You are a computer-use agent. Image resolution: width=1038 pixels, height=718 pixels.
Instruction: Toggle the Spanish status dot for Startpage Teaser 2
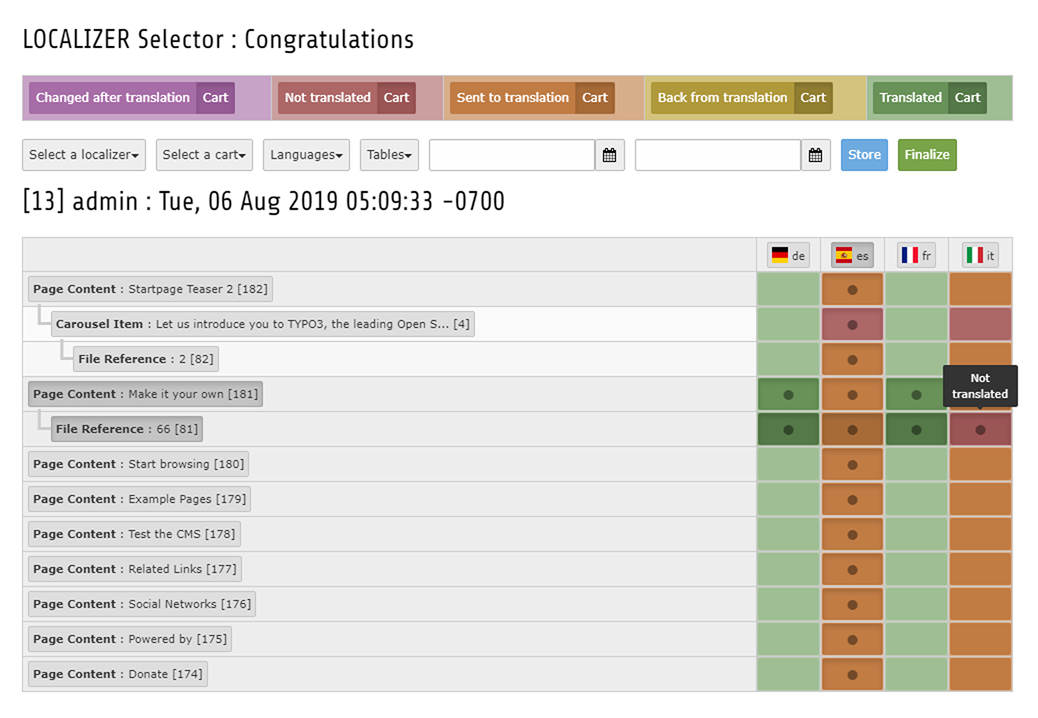pos(851,288)
